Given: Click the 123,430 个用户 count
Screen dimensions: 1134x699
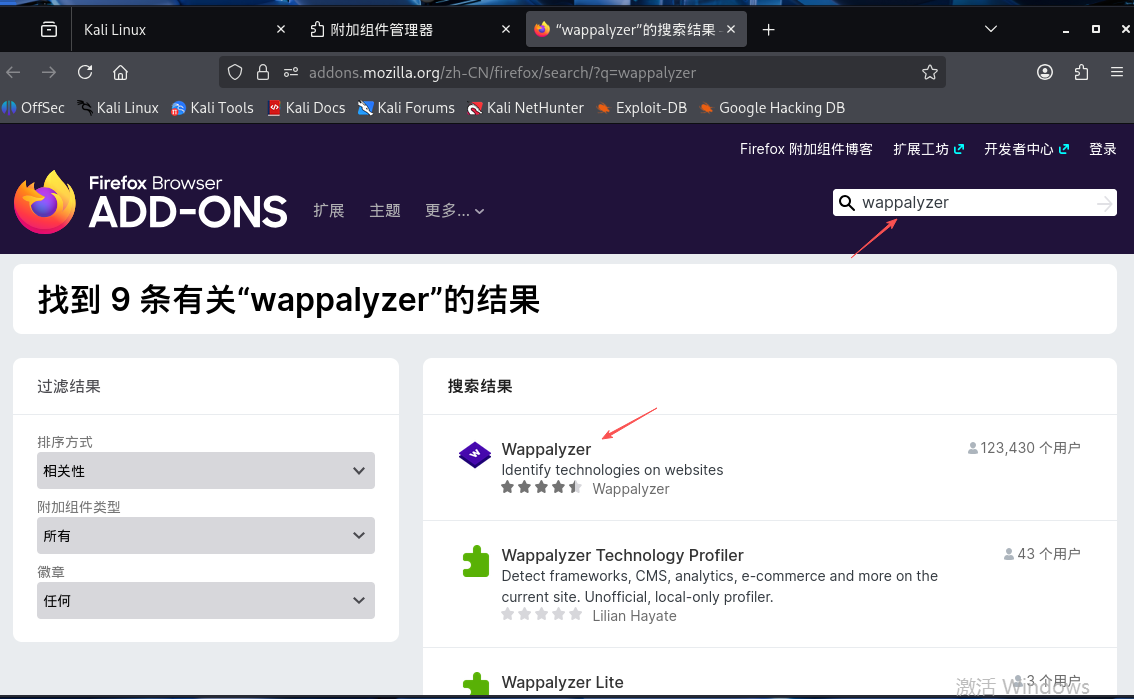Looking at the screenshot, I should [1024, 448].
